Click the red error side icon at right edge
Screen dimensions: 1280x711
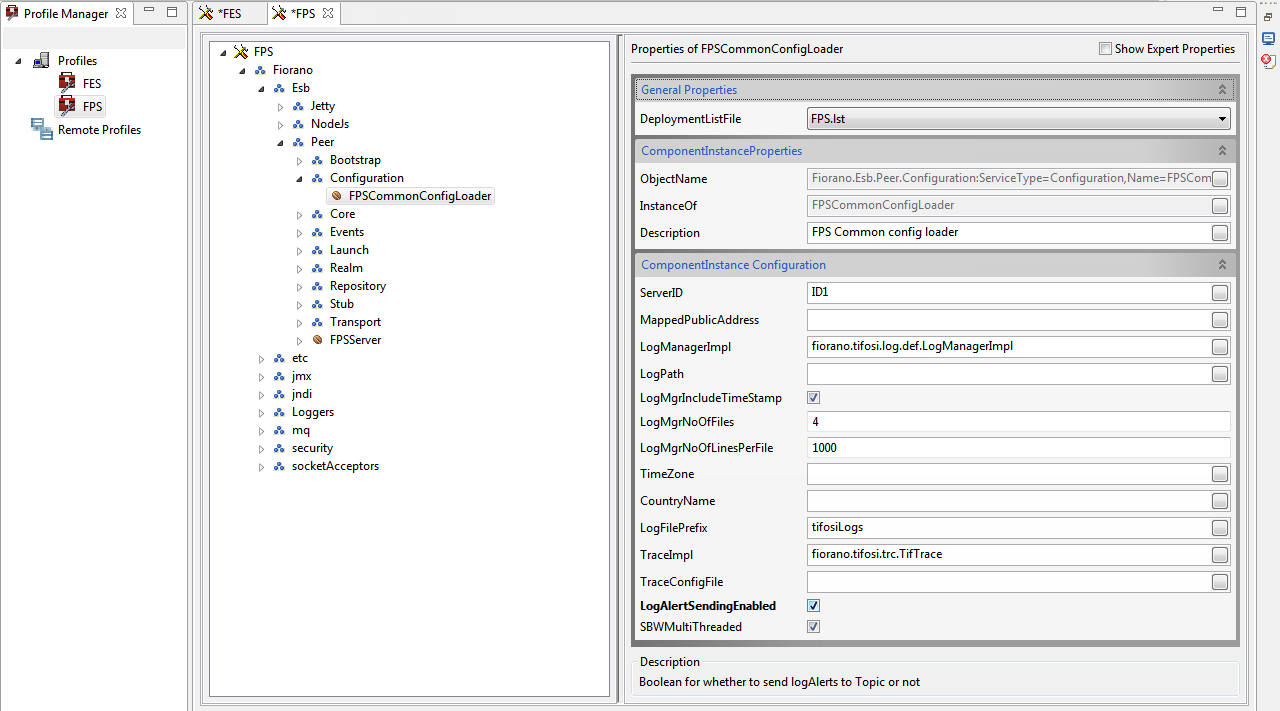(x=1268, y=60)
